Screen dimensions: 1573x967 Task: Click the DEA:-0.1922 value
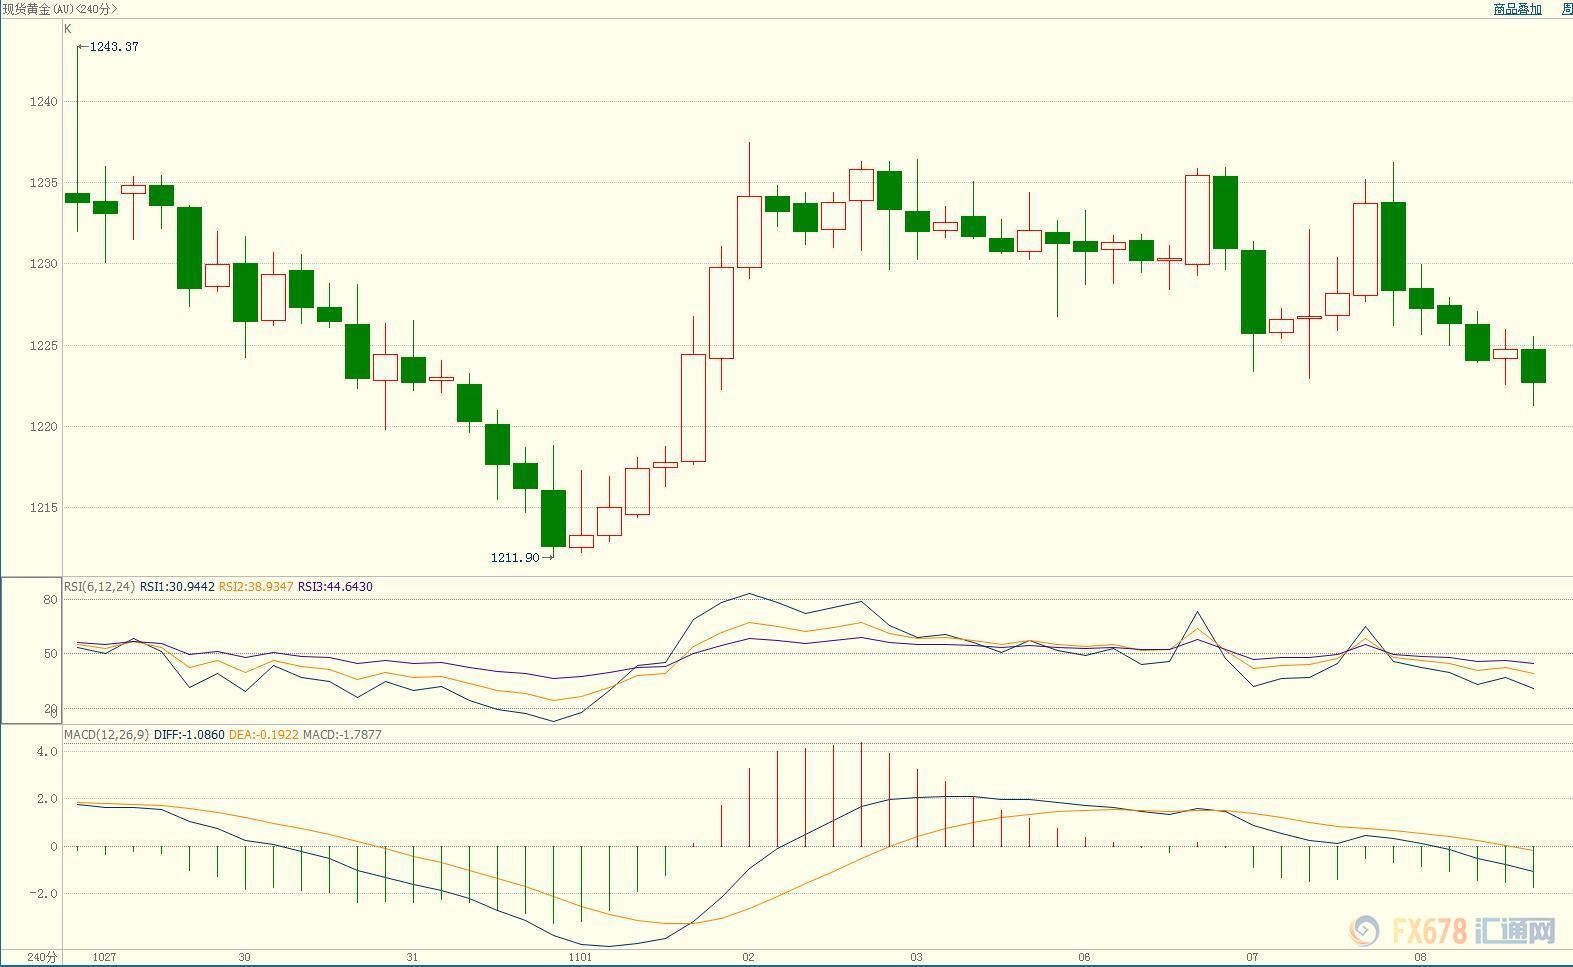(264, 735)
